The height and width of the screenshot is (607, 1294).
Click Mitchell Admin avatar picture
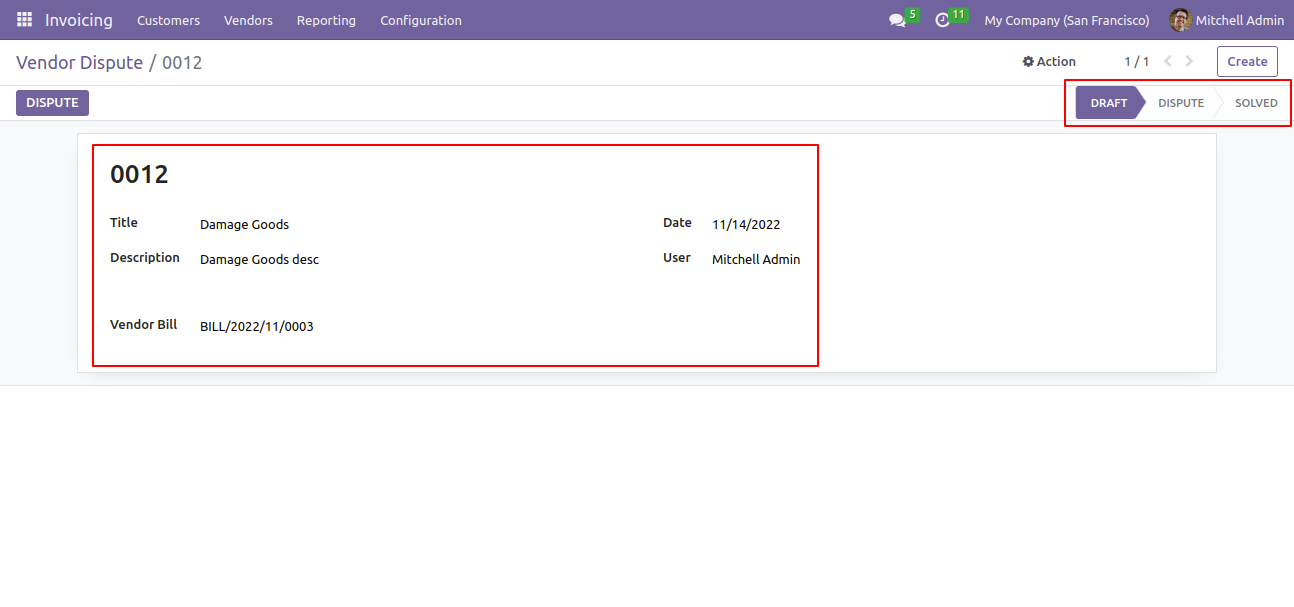click(x=1181, y=20)
